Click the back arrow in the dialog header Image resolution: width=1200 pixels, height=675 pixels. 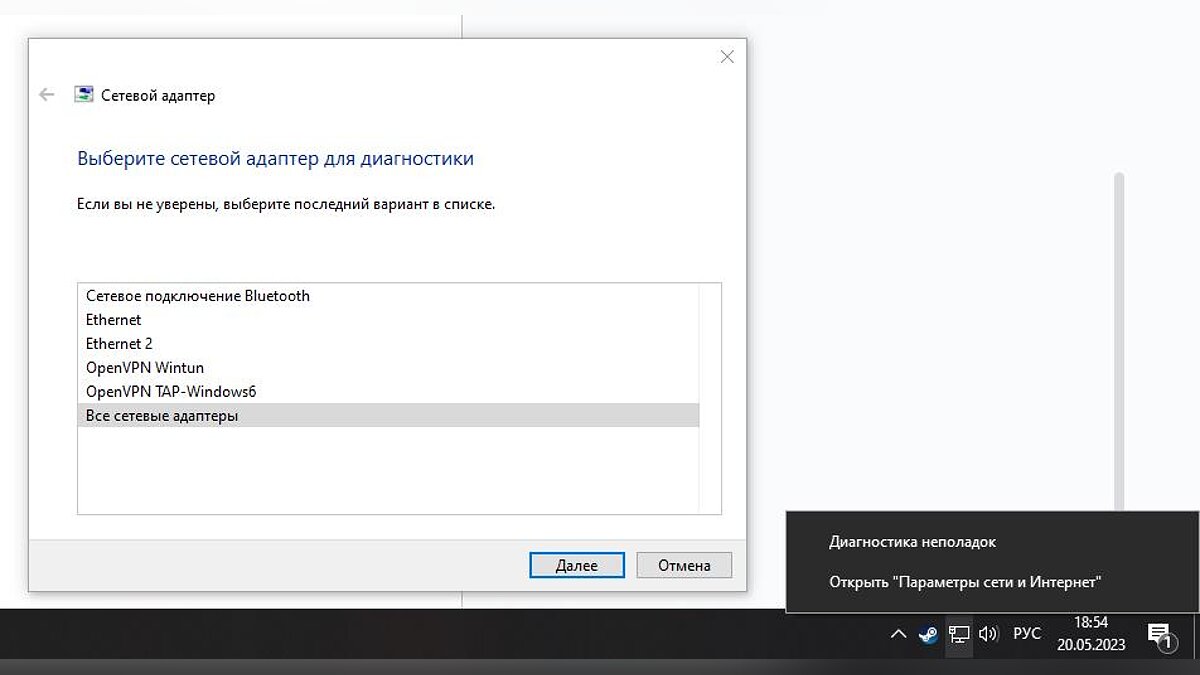[46, 95]
